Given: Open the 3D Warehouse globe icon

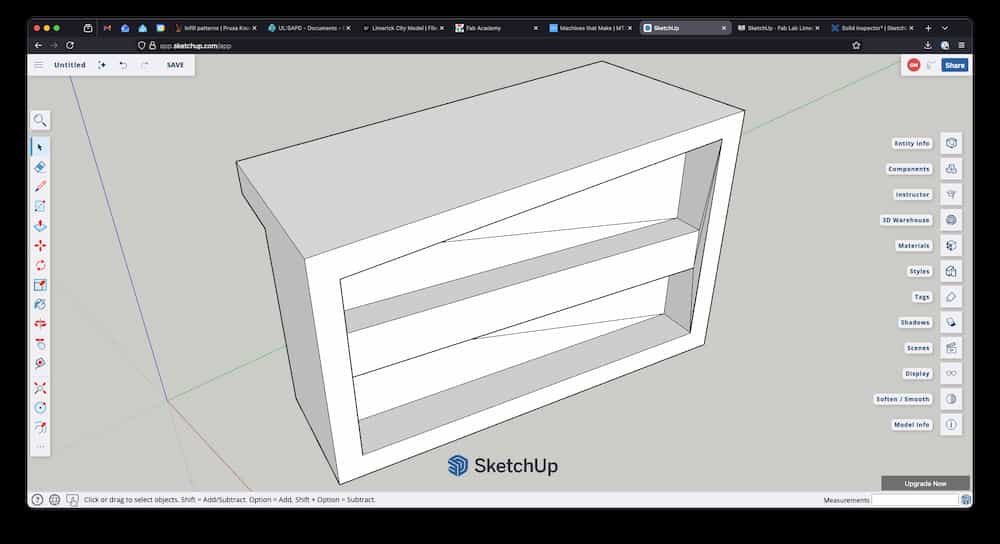Looking at the screenshot, I should pyautogui.click(x=951, y=220).
